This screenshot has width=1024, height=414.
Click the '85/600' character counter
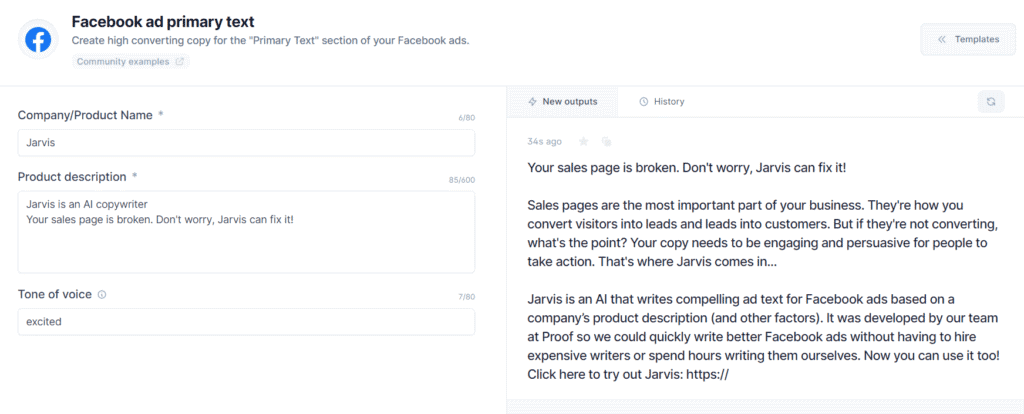[462, 180]
